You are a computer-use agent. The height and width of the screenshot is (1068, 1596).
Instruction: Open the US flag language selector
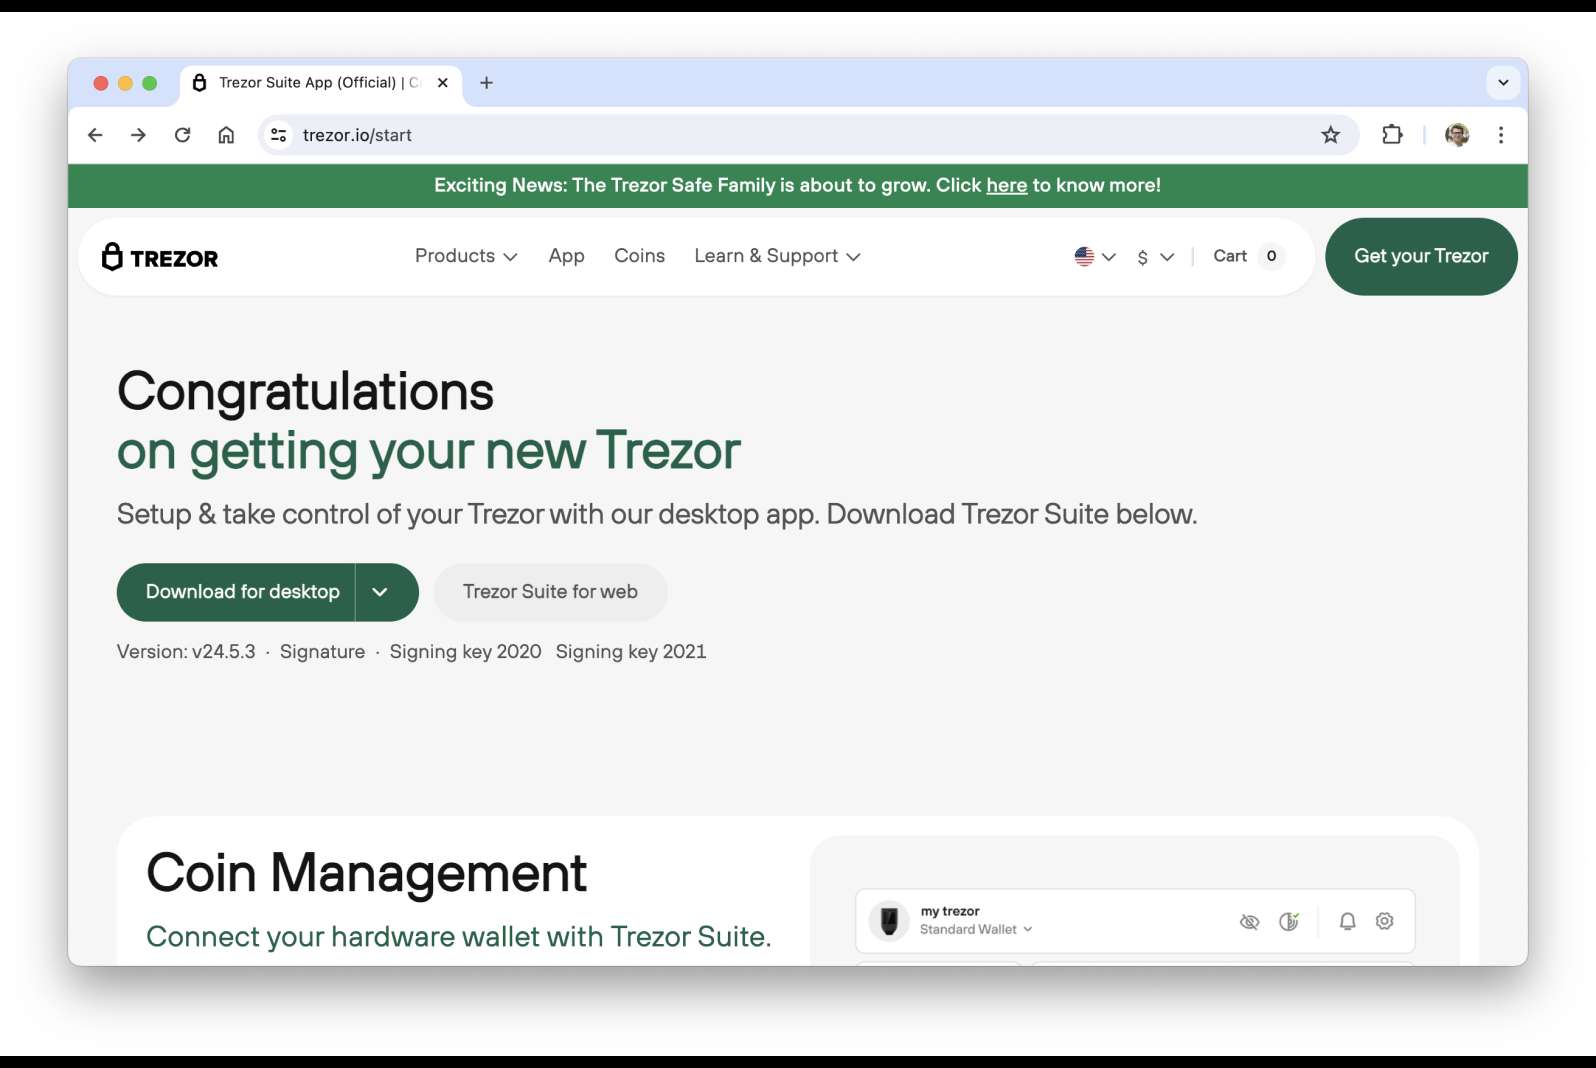(1094, 256)
